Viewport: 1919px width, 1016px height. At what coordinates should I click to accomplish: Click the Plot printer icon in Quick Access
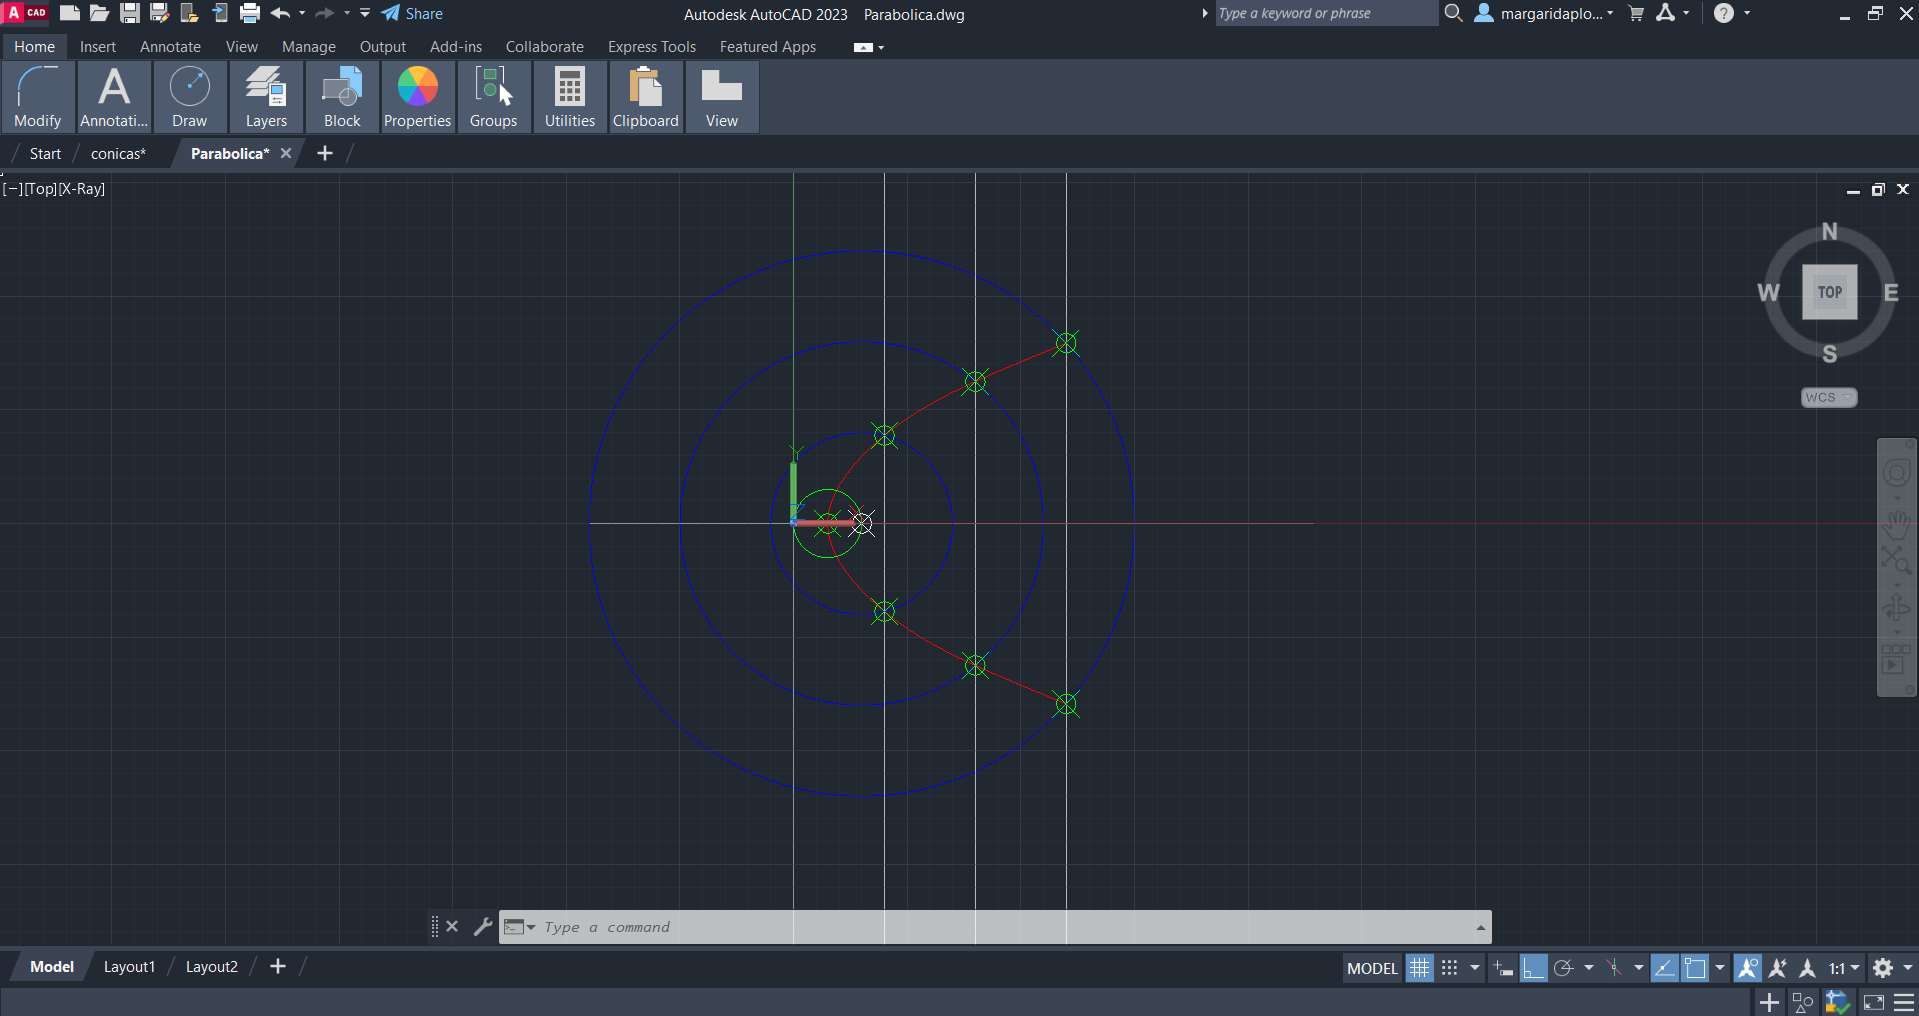pos(250,13)
